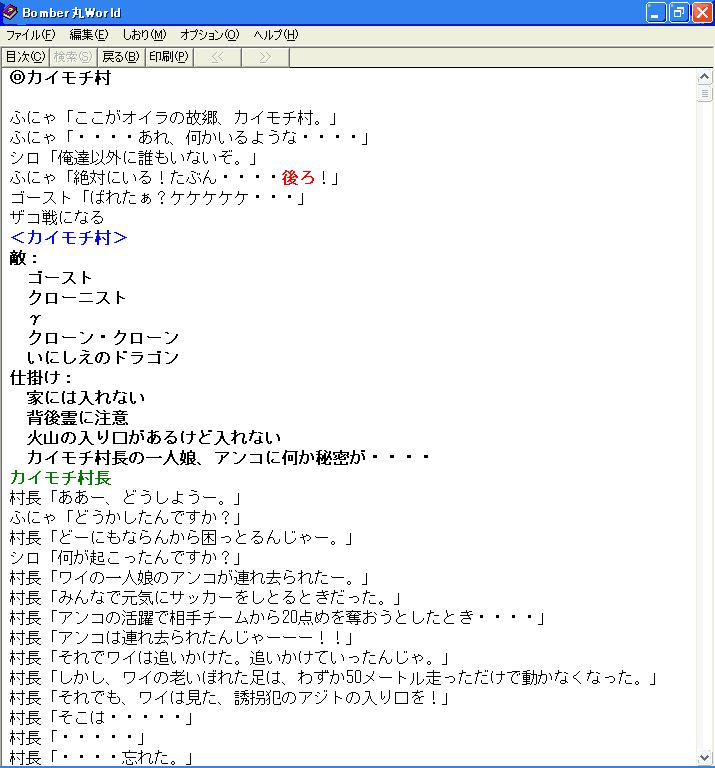Open the ファイル(F) menu
This screenshot has width=715, height=768.
(x=30, y=35)
